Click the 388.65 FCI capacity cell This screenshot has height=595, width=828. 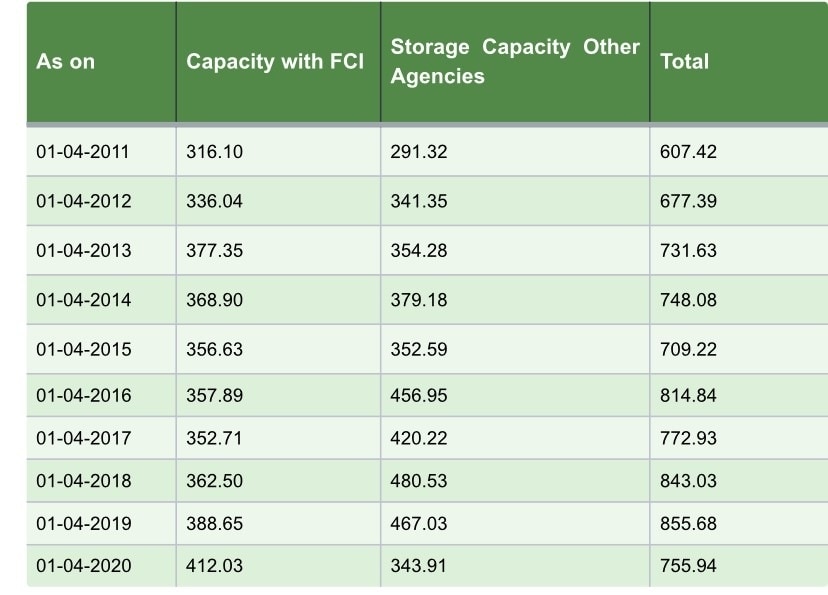[x=215, y=524]
